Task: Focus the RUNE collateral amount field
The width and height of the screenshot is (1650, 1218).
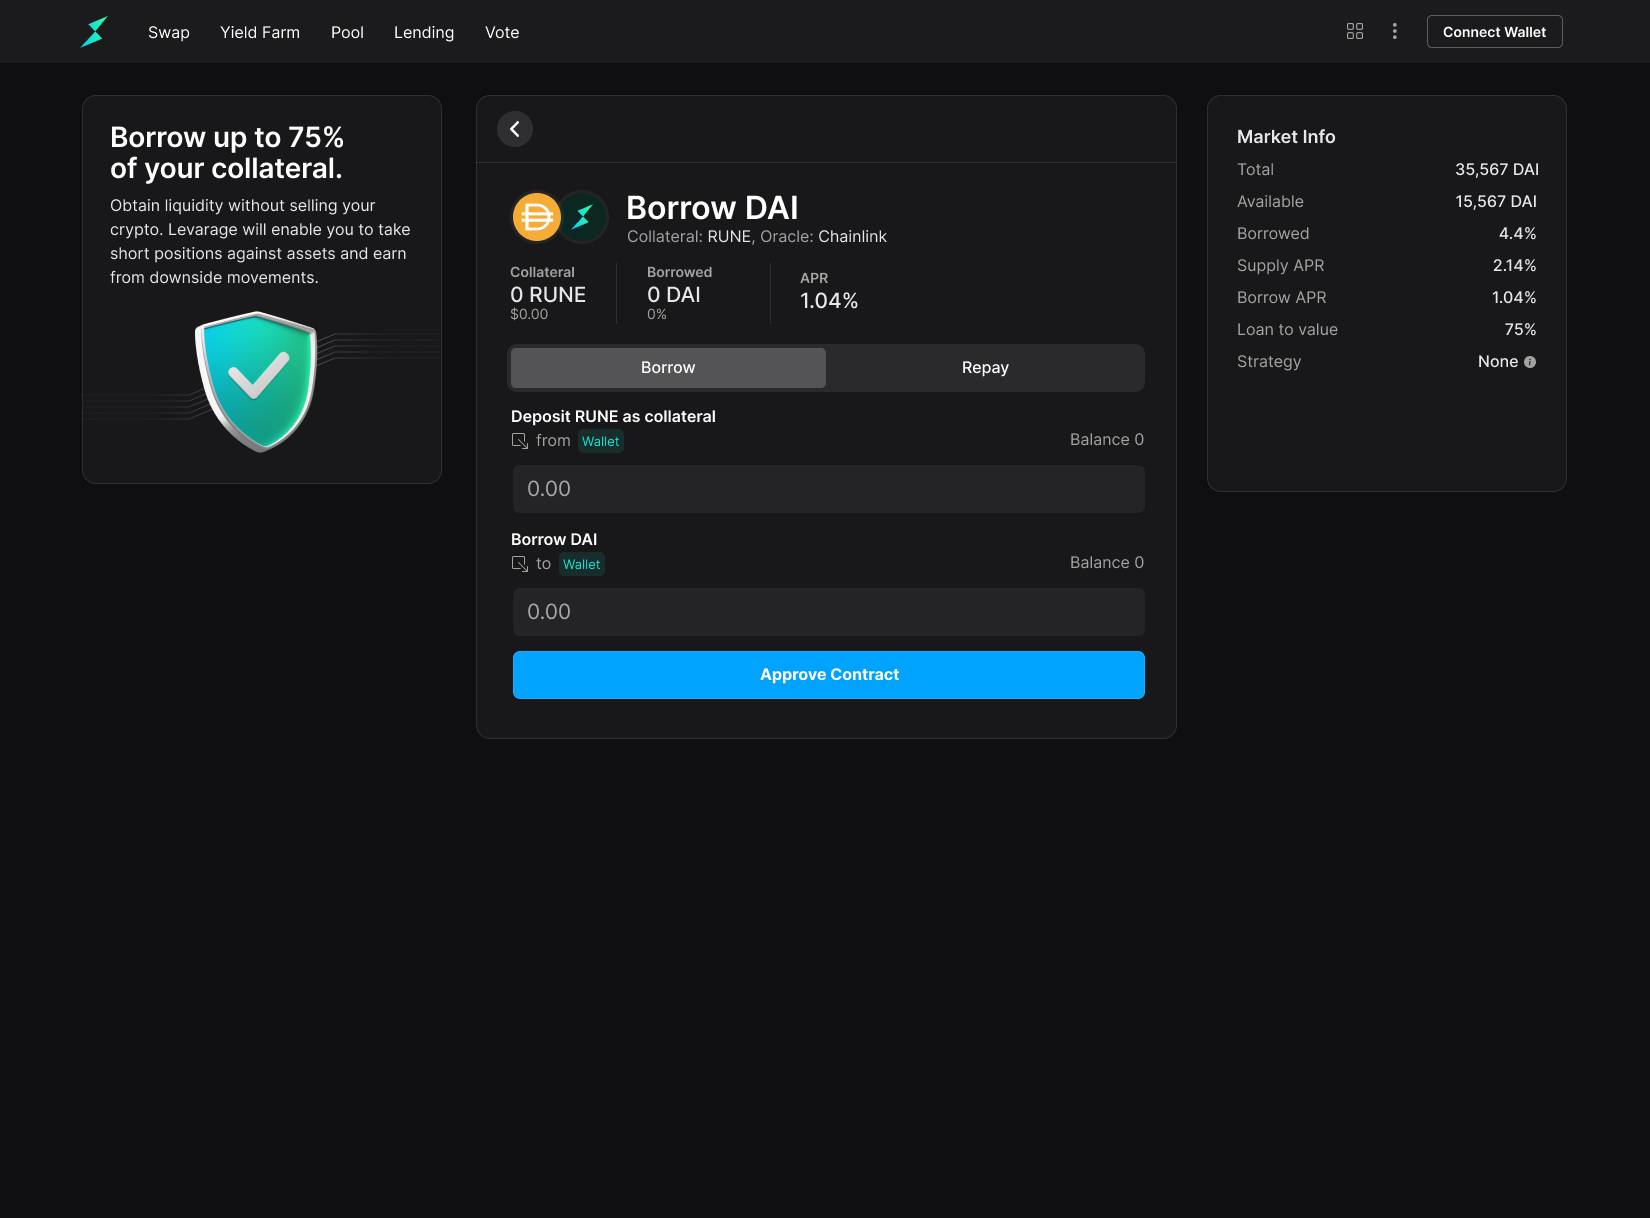Action: click(x=828, y=489)
